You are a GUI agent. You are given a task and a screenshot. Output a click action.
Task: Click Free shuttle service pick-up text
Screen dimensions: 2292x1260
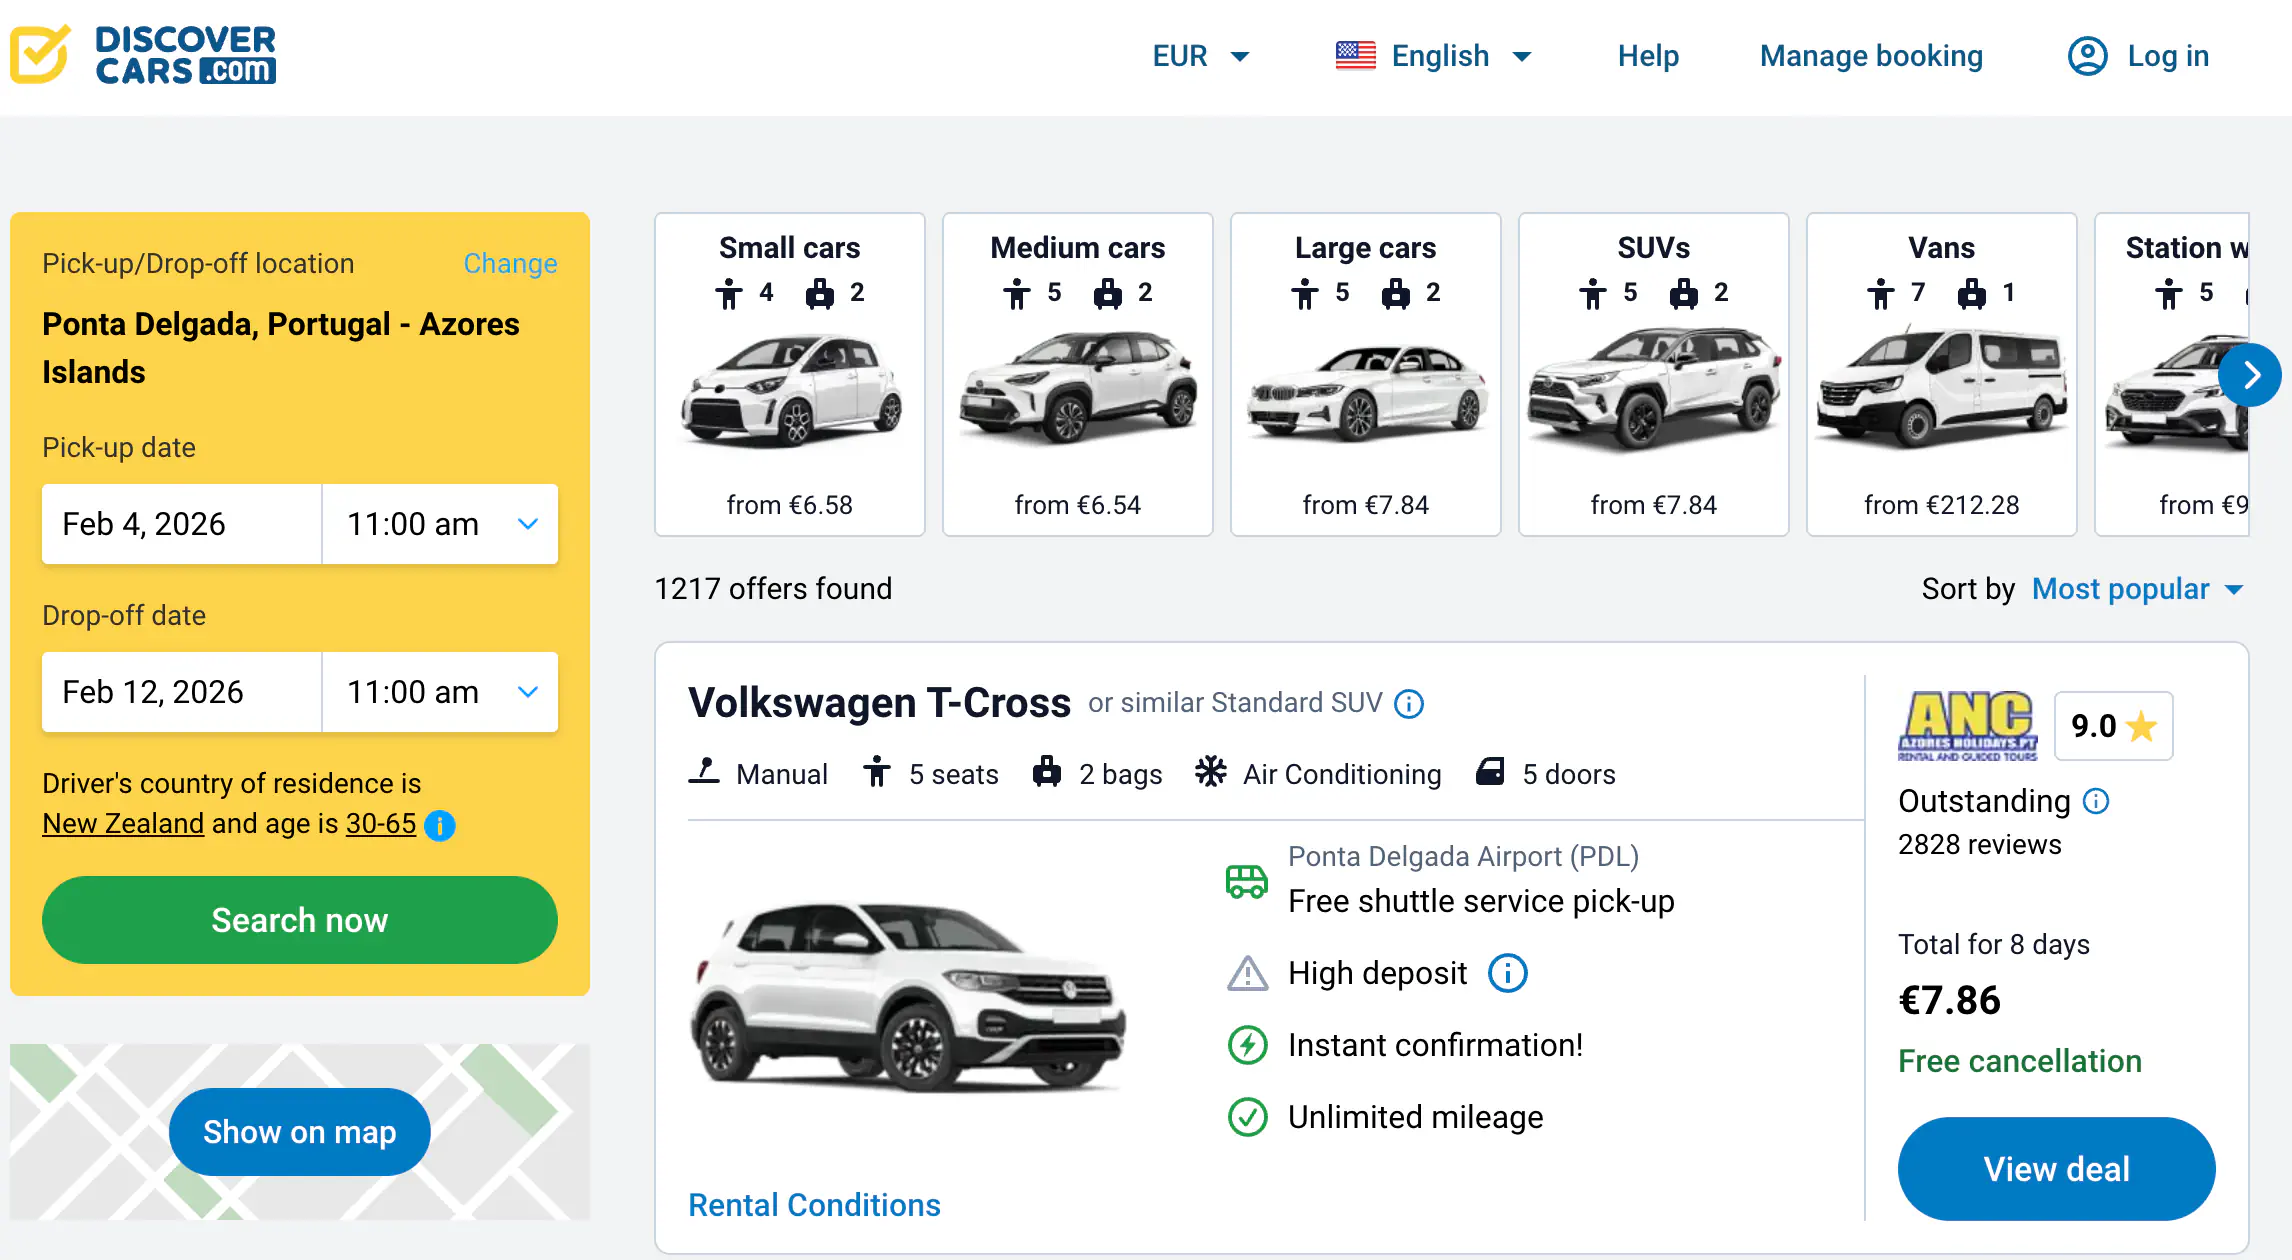[x=1481, y=901]
